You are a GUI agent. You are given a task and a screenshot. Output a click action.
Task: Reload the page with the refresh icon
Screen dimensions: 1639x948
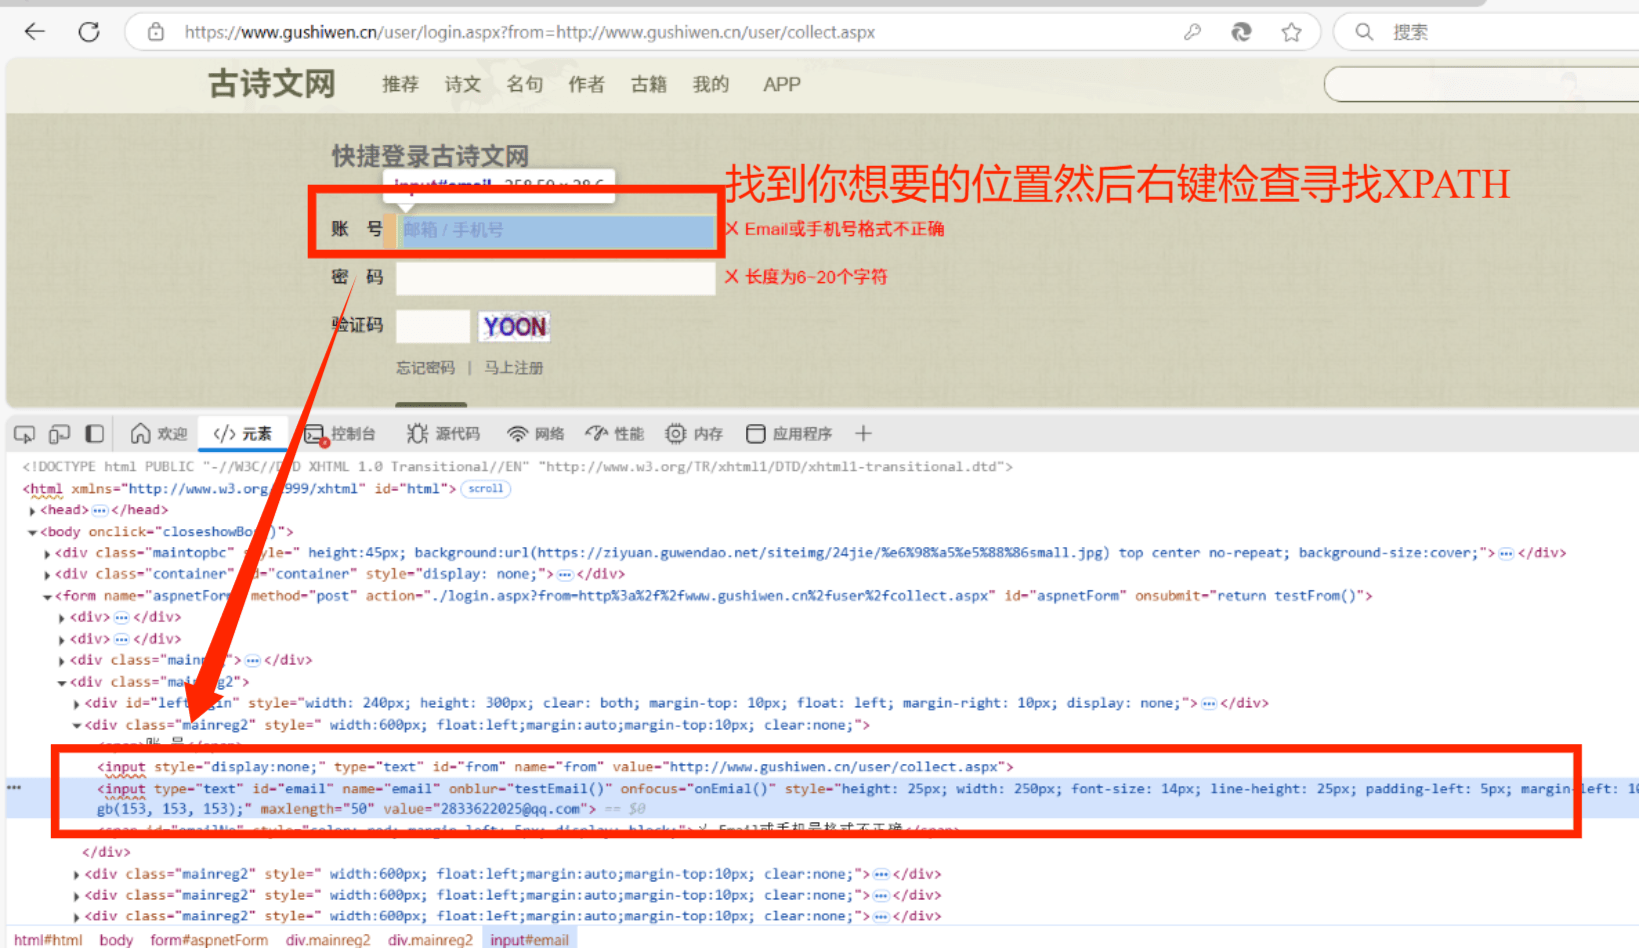[x=89, y=32]
